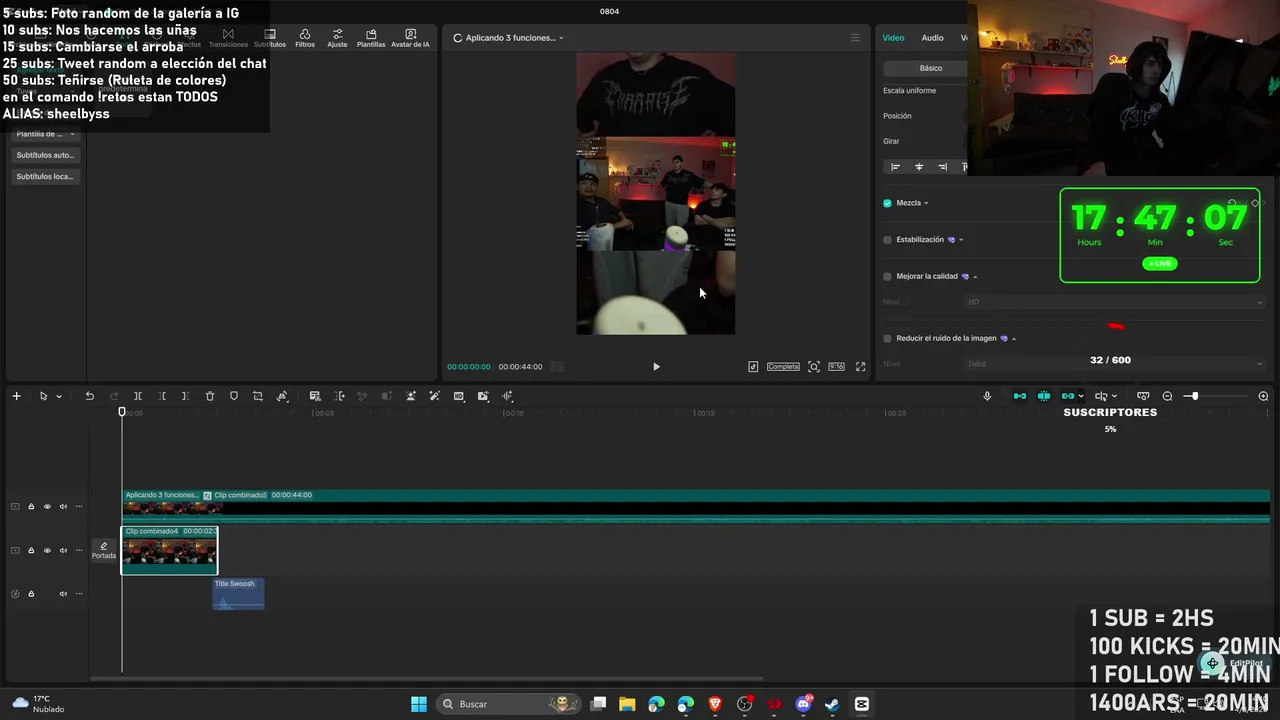Toggle the Mezcla checkbox
This screenshot has height=720, width=1280.
[x=887, y=203]
